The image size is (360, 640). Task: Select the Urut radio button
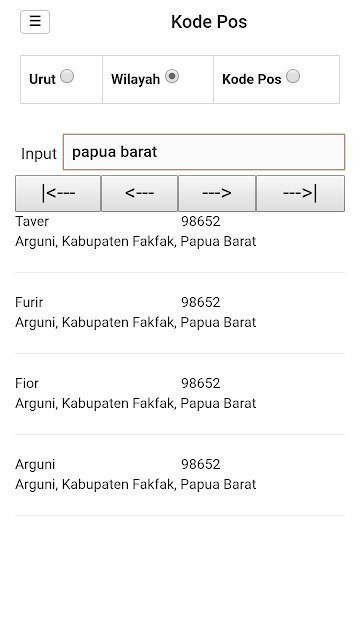pyautogui.click(x=67, y=76)
